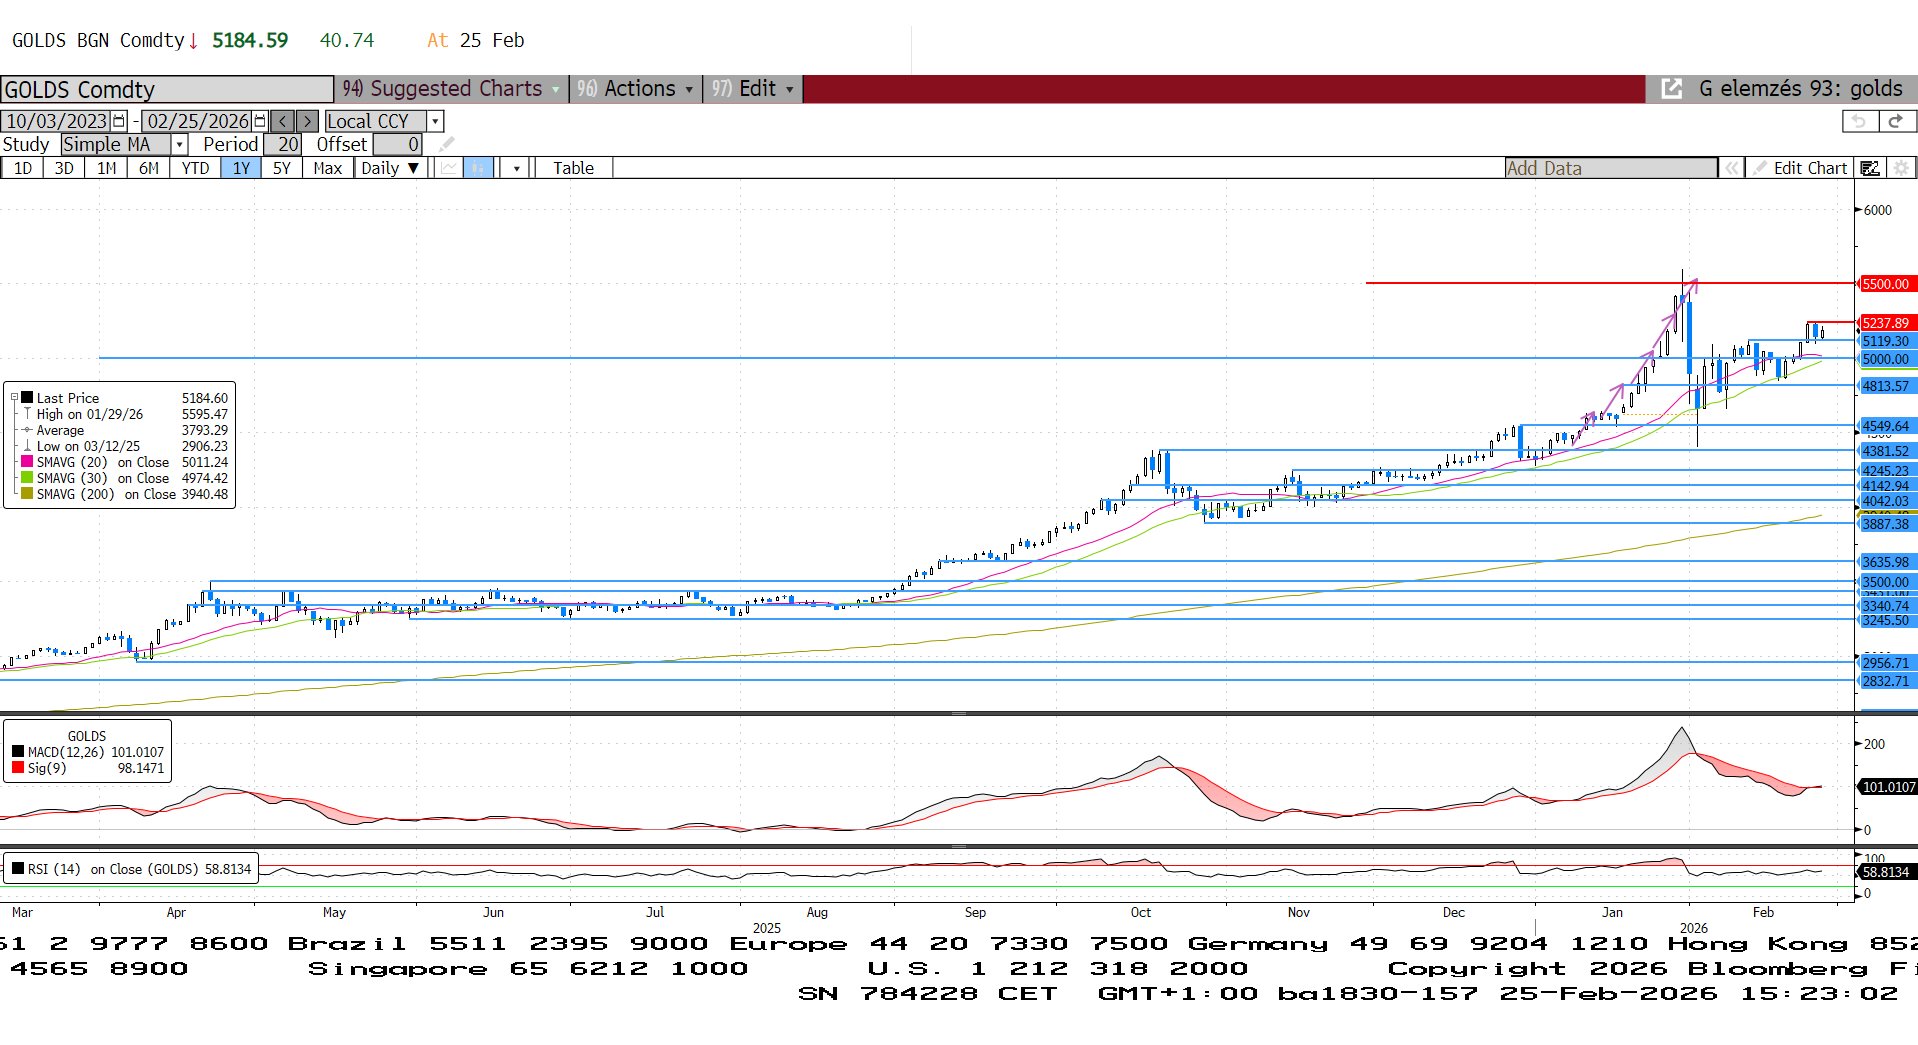
Task: Click the previous date range arrow
Action: (283, 121)
